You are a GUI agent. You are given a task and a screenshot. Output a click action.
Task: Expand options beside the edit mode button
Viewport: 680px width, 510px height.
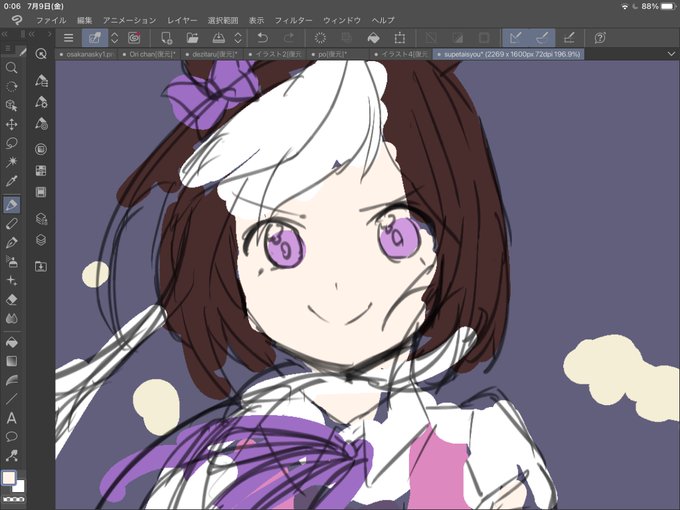[x=114, y=38]
